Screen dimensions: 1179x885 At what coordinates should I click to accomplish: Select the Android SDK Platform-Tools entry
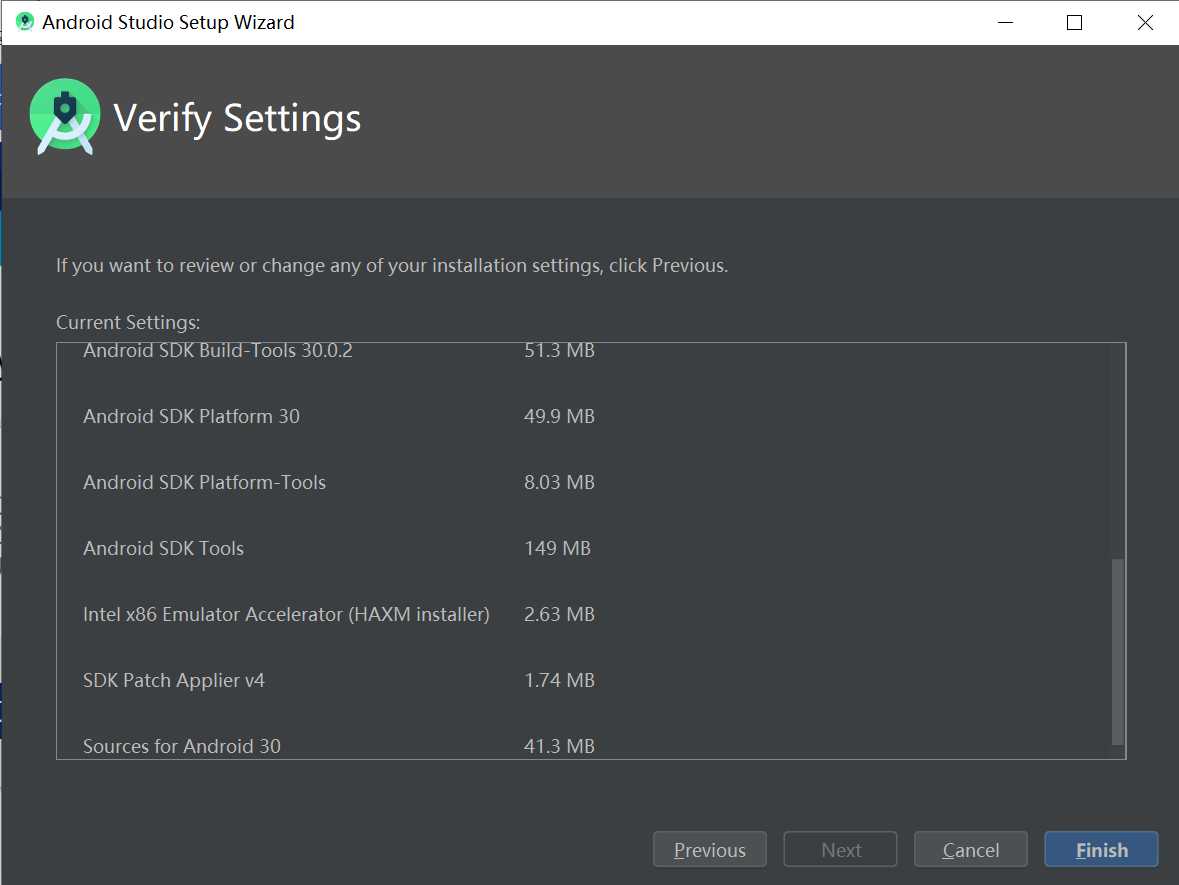[205, 482]
